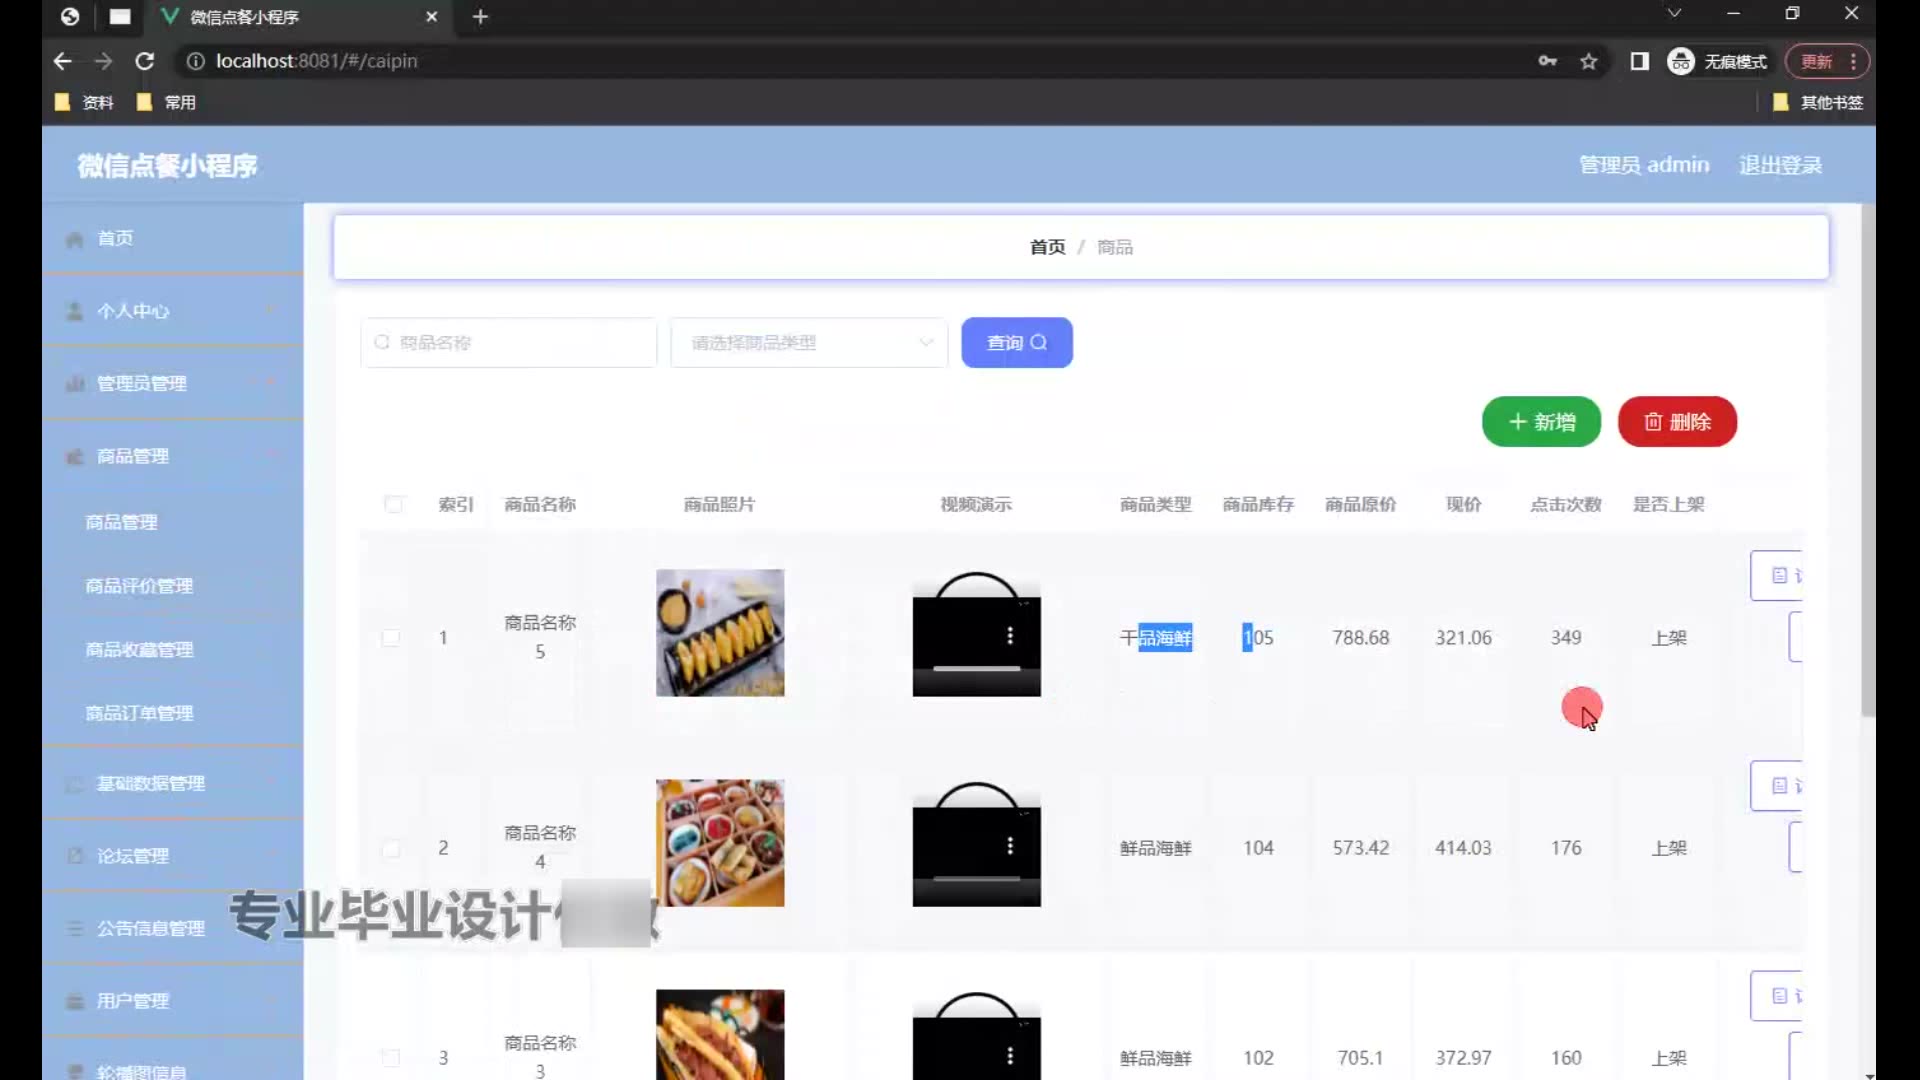Reload the page with refresh icon
Viewport: 1920px width, 1080px height.
pos(144,61)
